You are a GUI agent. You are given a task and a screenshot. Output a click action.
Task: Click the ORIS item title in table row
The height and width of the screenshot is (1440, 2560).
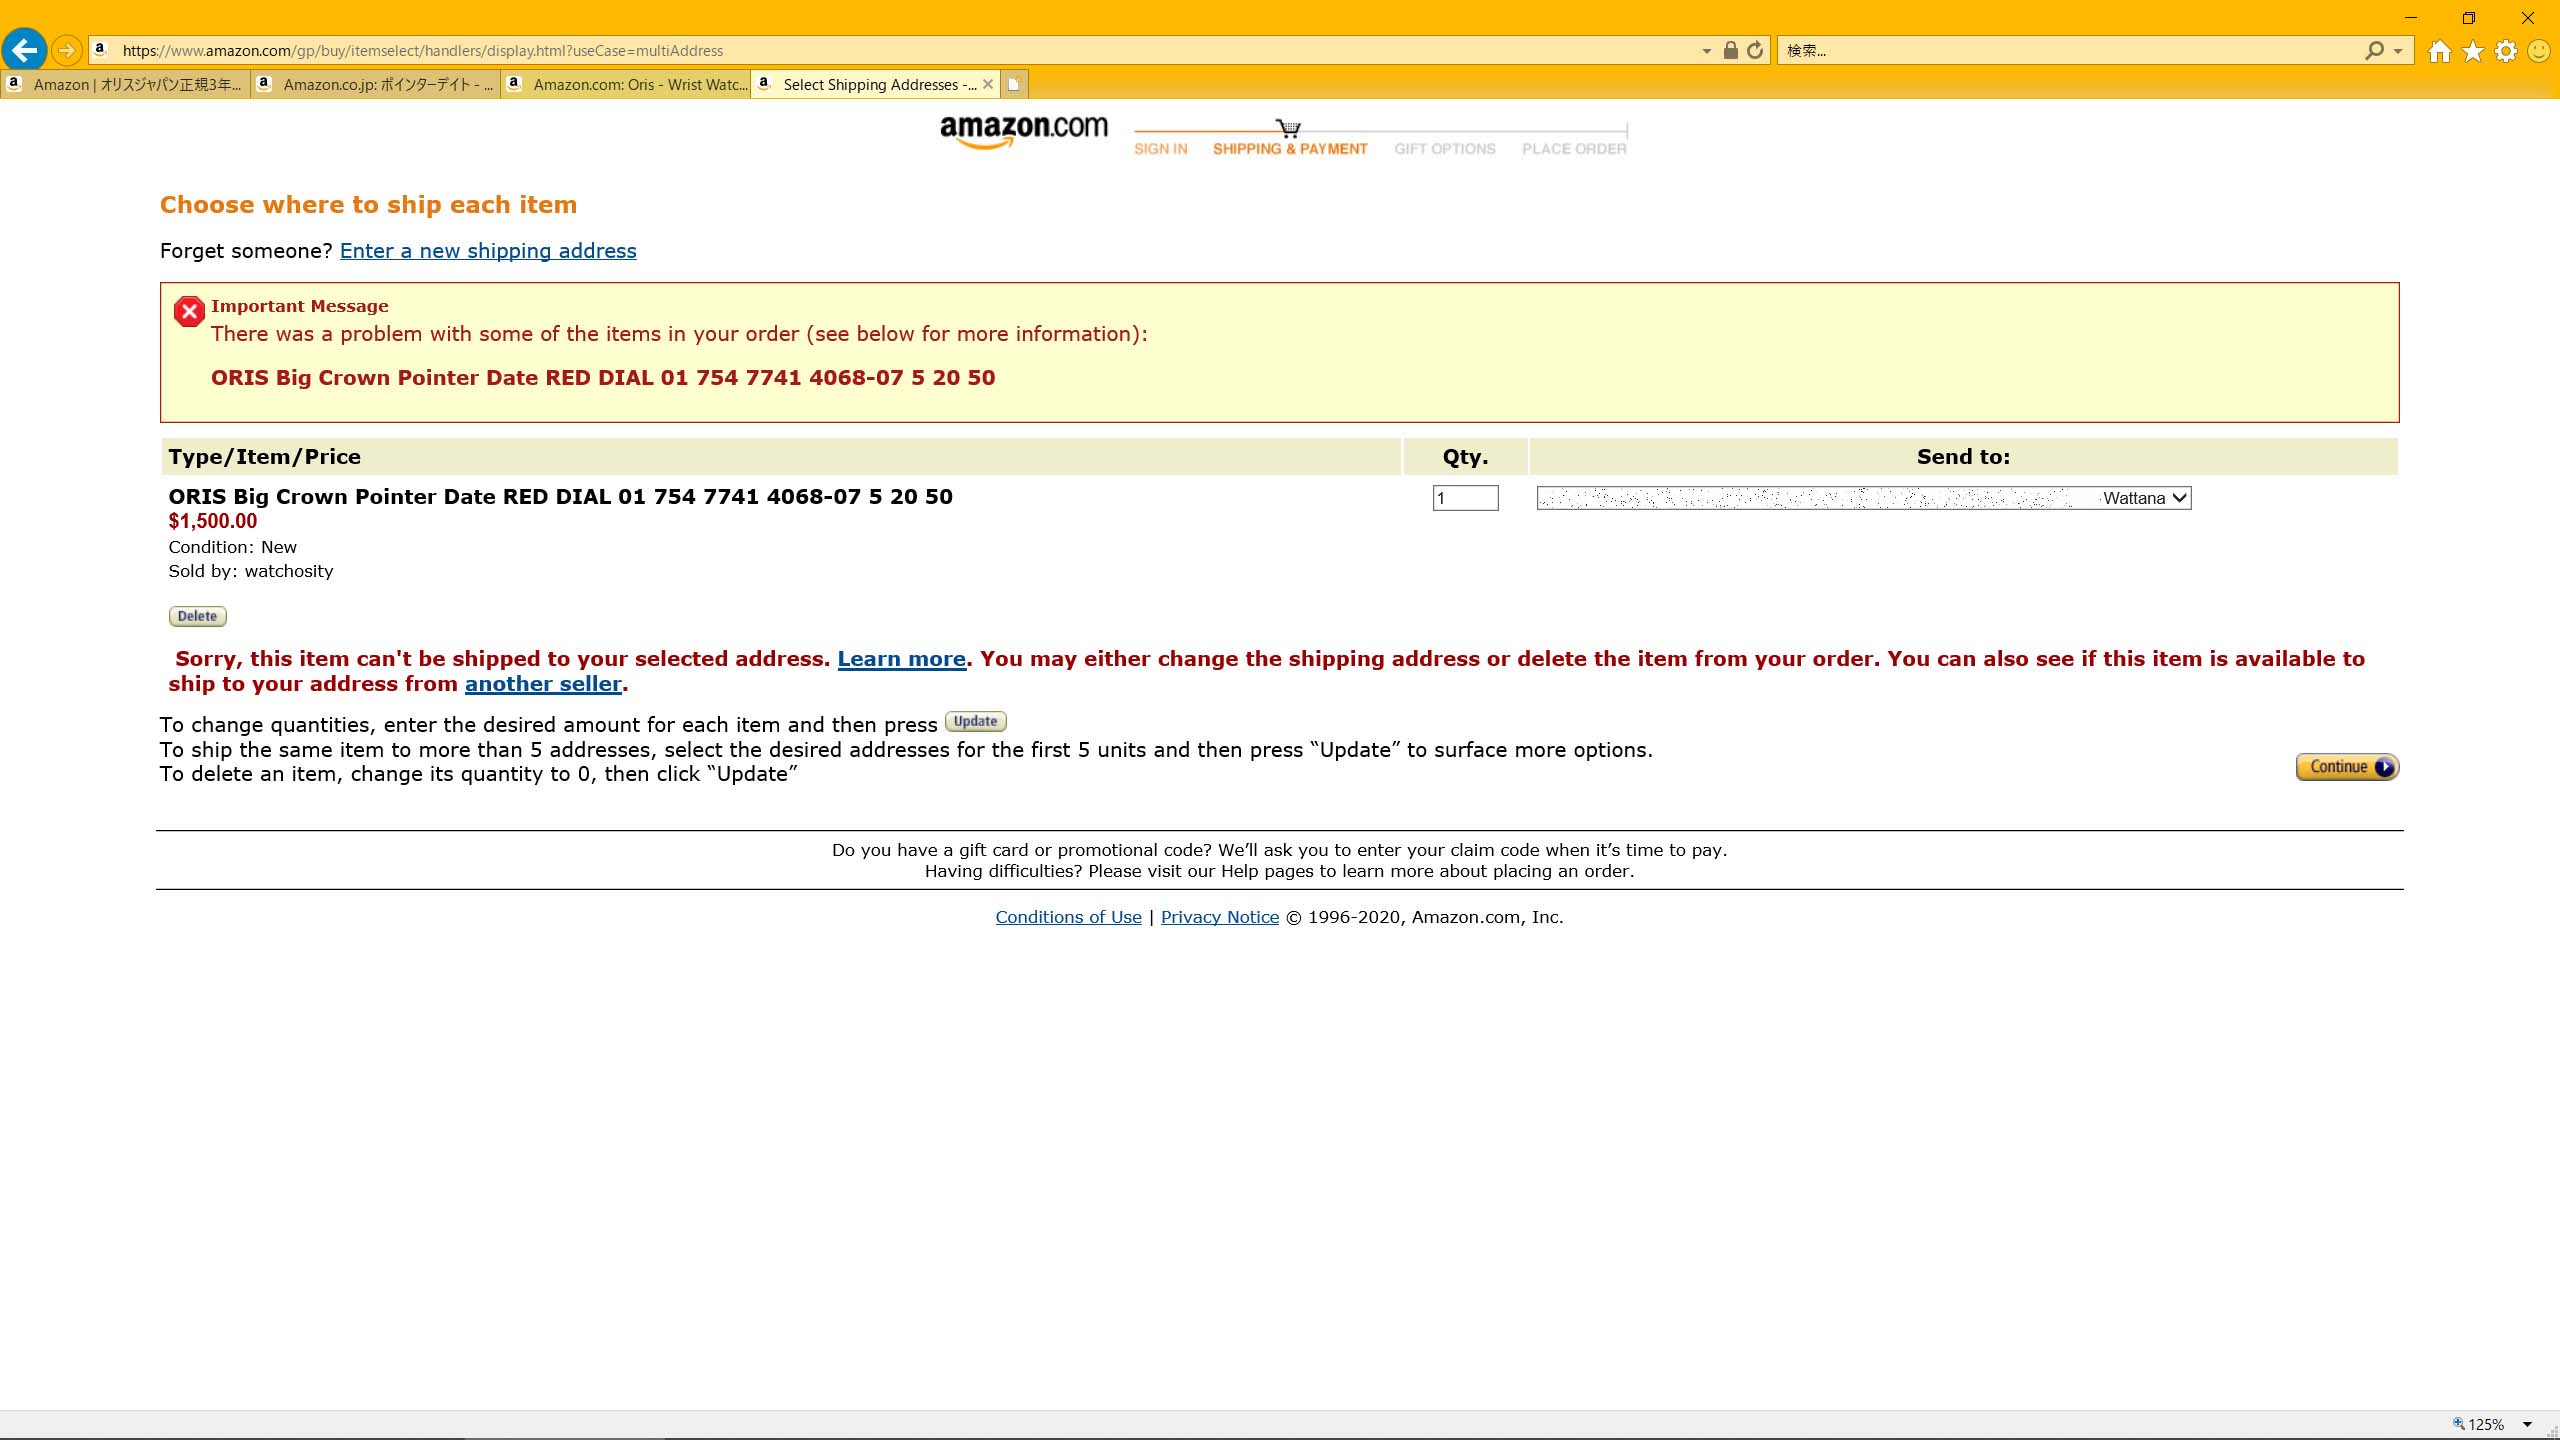click(x=560, y=497)
